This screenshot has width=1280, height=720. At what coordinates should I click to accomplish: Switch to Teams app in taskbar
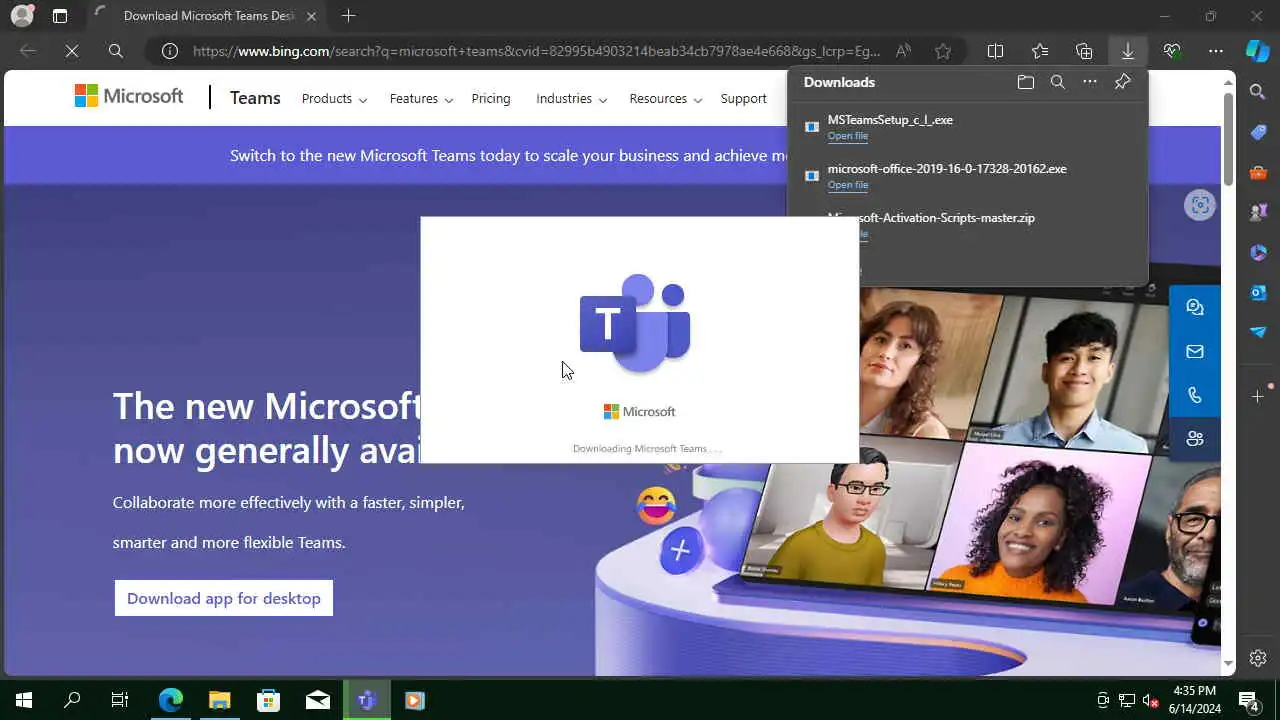point(366,700)
